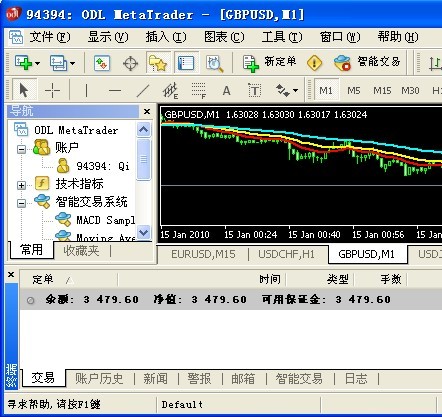Open the 帮助(H) menu
This screenshot has height=417, width=442.
tap(398, 37)
